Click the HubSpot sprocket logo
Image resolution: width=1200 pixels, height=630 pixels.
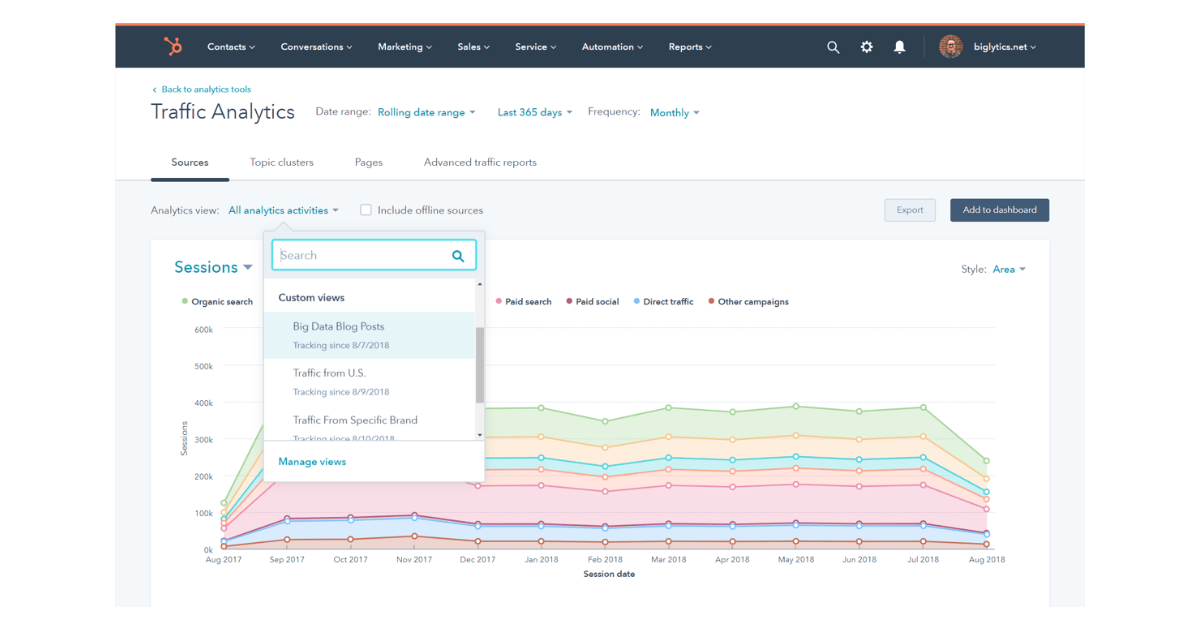[173, 47]
